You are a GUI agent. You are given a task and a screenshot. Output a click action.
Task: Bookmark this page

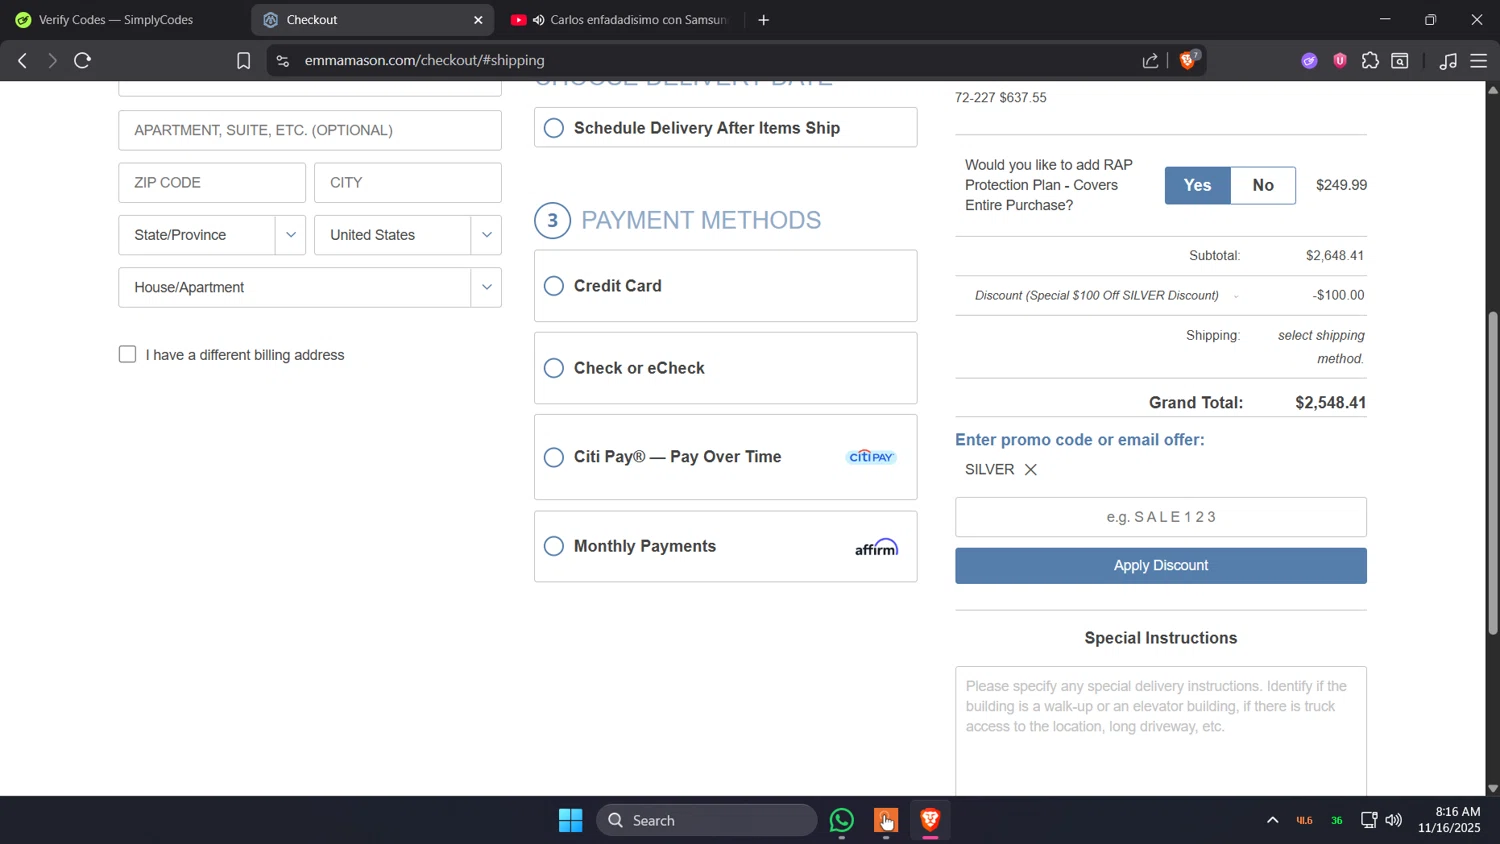[243, 61]
